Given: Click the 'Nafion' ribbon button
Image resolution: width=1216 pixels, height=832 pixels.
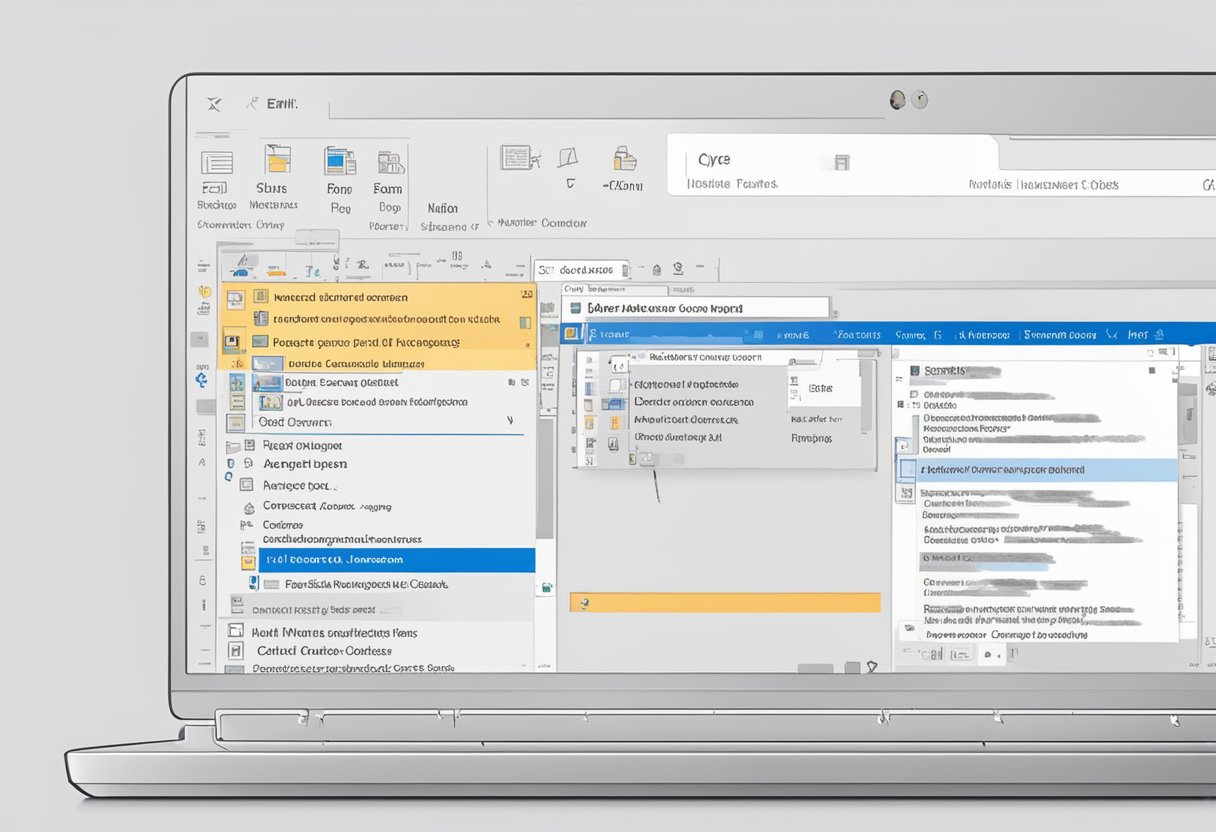Looking at the screenshot, I should tap(442, 208).
